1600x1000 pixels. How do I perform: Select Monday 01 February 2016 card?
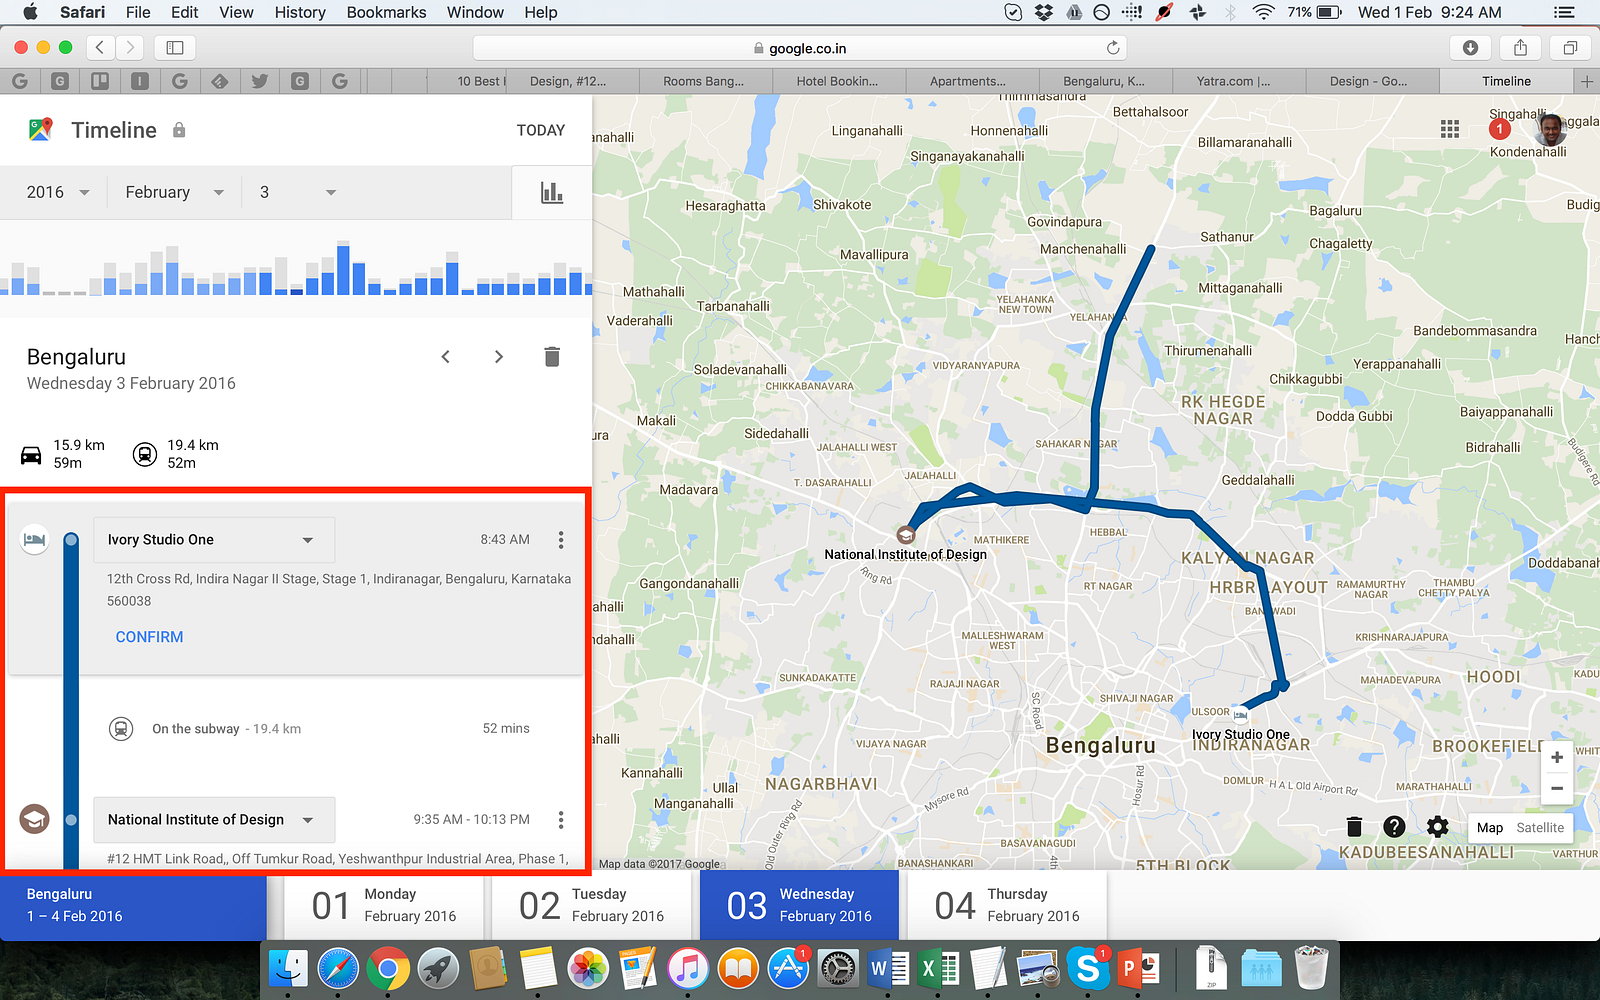point(384,905)
